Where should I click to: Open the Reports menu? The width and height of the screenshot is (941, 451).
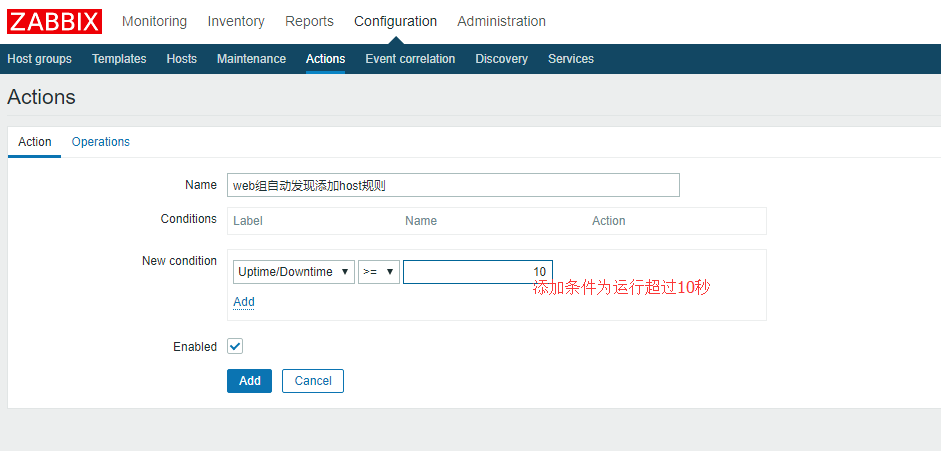point(309,21)
